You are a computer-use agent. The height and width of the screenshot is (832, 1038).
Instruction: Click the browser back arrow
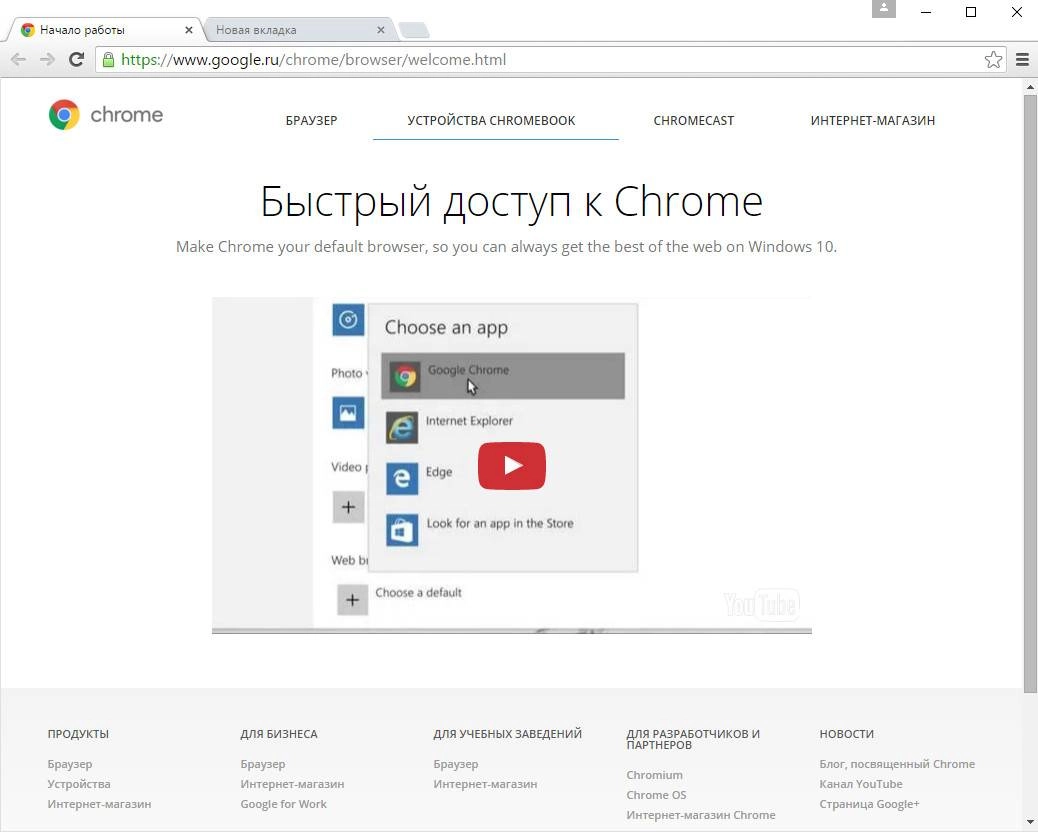[19, 60]
